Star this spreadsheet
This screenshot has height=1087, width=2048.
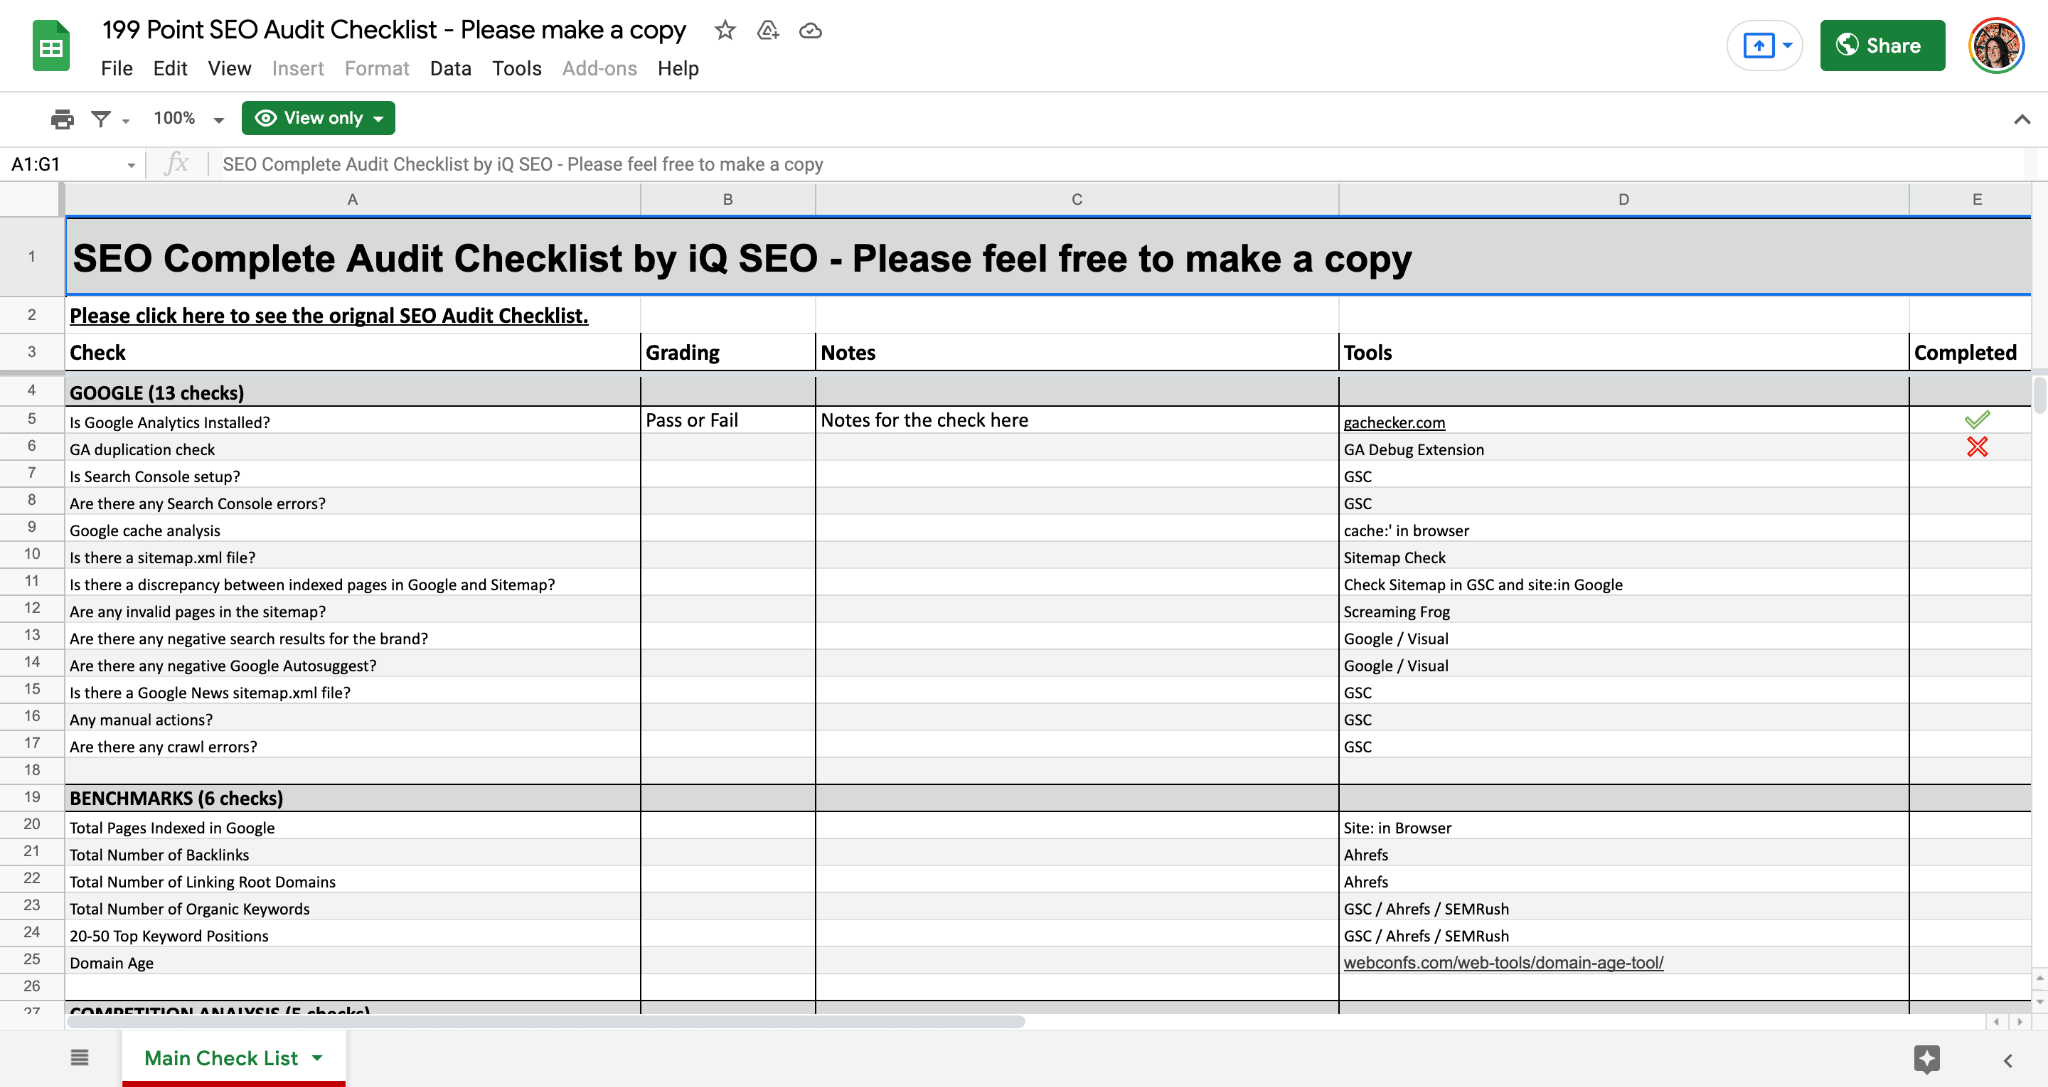[725, 30]
